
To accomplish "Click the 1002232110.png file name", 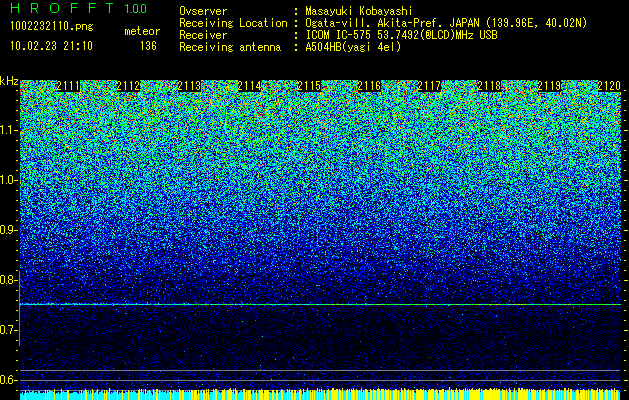I will coord(52,27).
